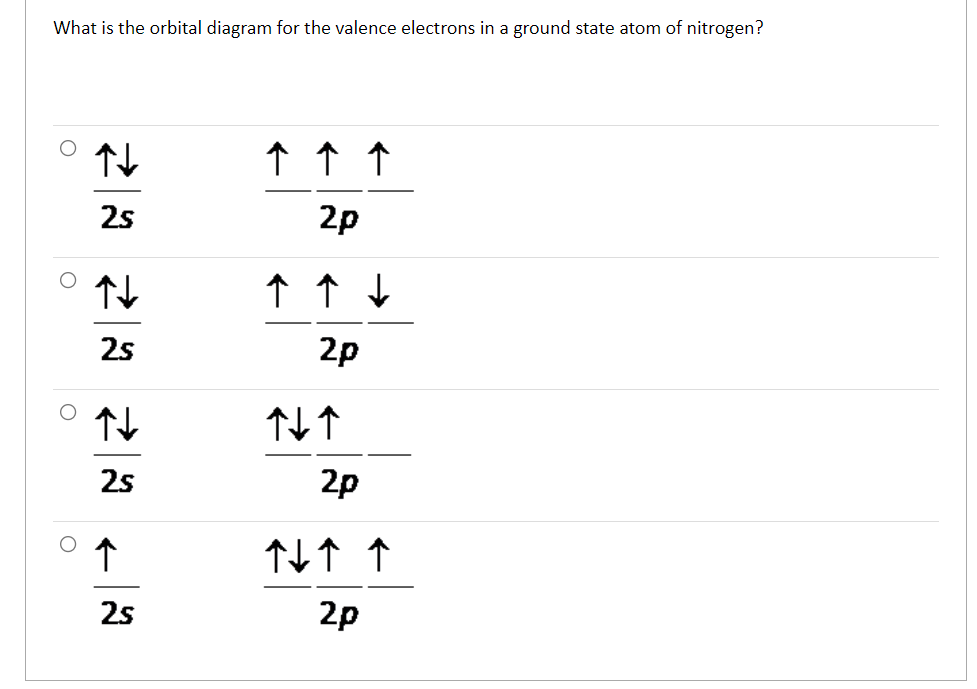977x689 pixels.
Task: Pick the fourth answer option radio button
Action: pos(67,544)
